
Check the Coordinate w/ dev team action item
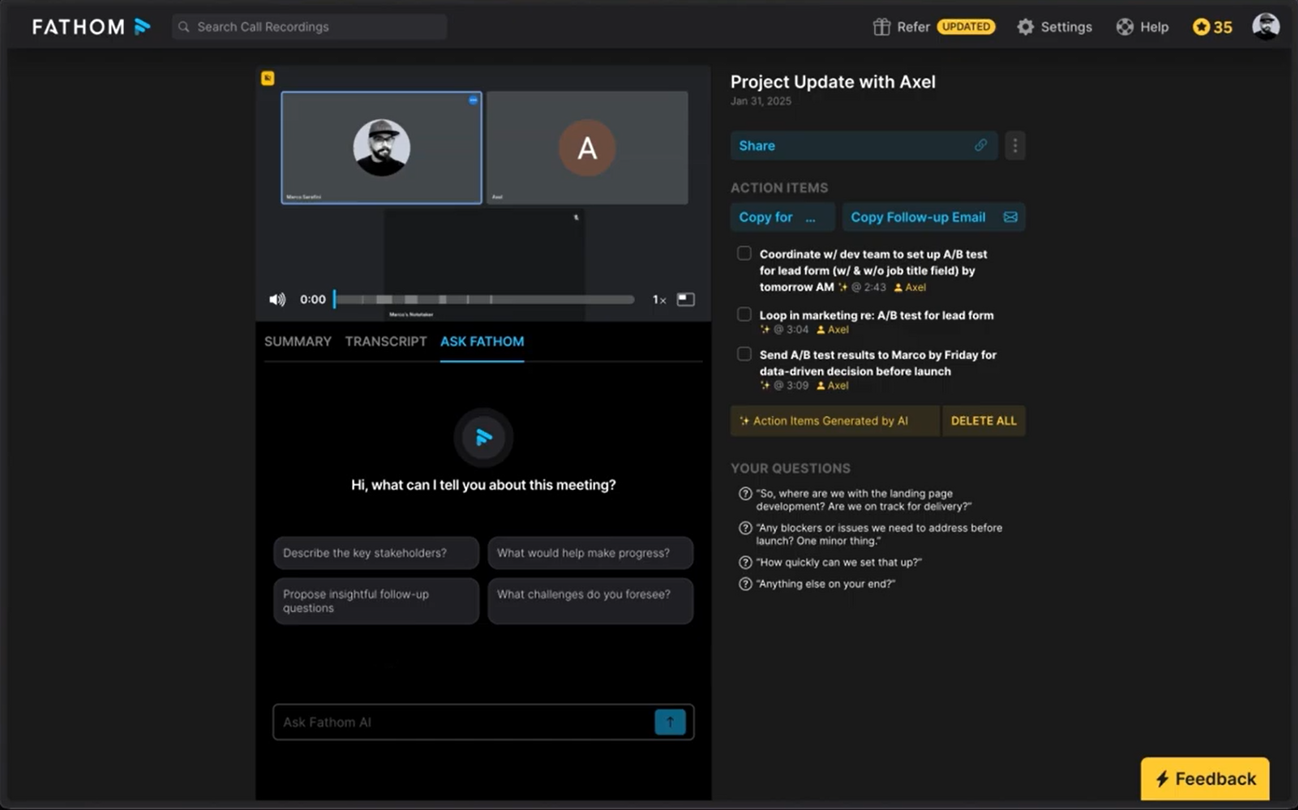pyautogui.click(x=744, y=254)
